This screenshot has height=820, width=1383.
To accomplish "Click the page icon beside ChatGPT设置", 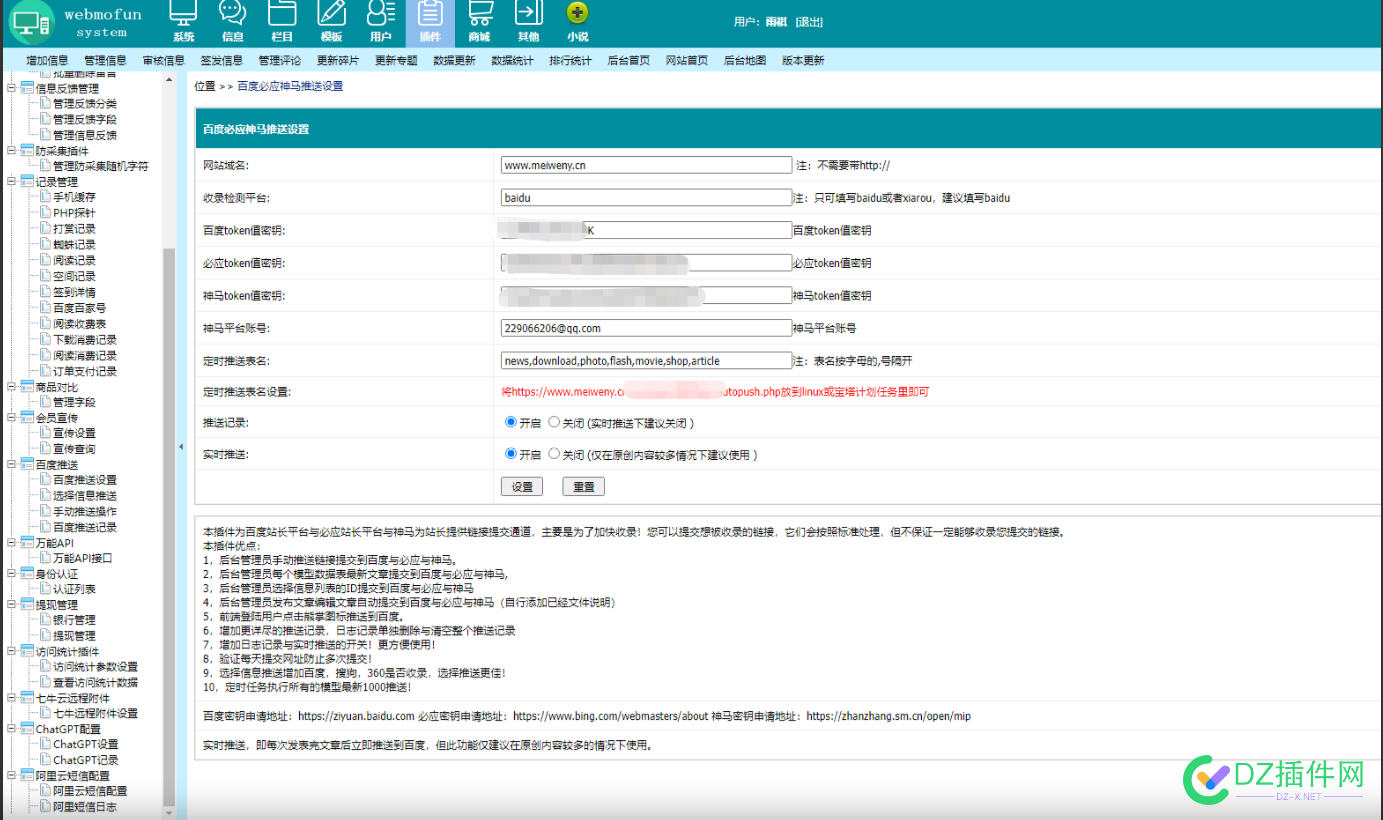I will click(45, 744).
